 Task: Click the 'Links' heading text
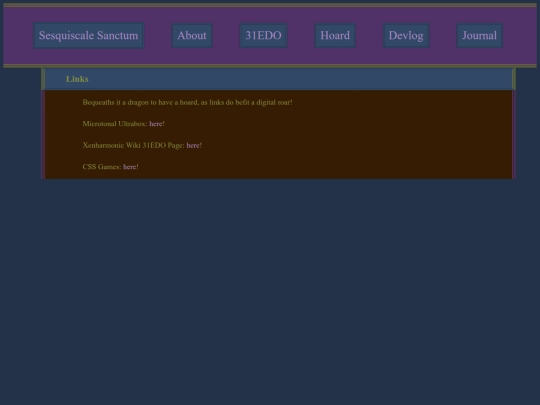[x=77, y=79]
